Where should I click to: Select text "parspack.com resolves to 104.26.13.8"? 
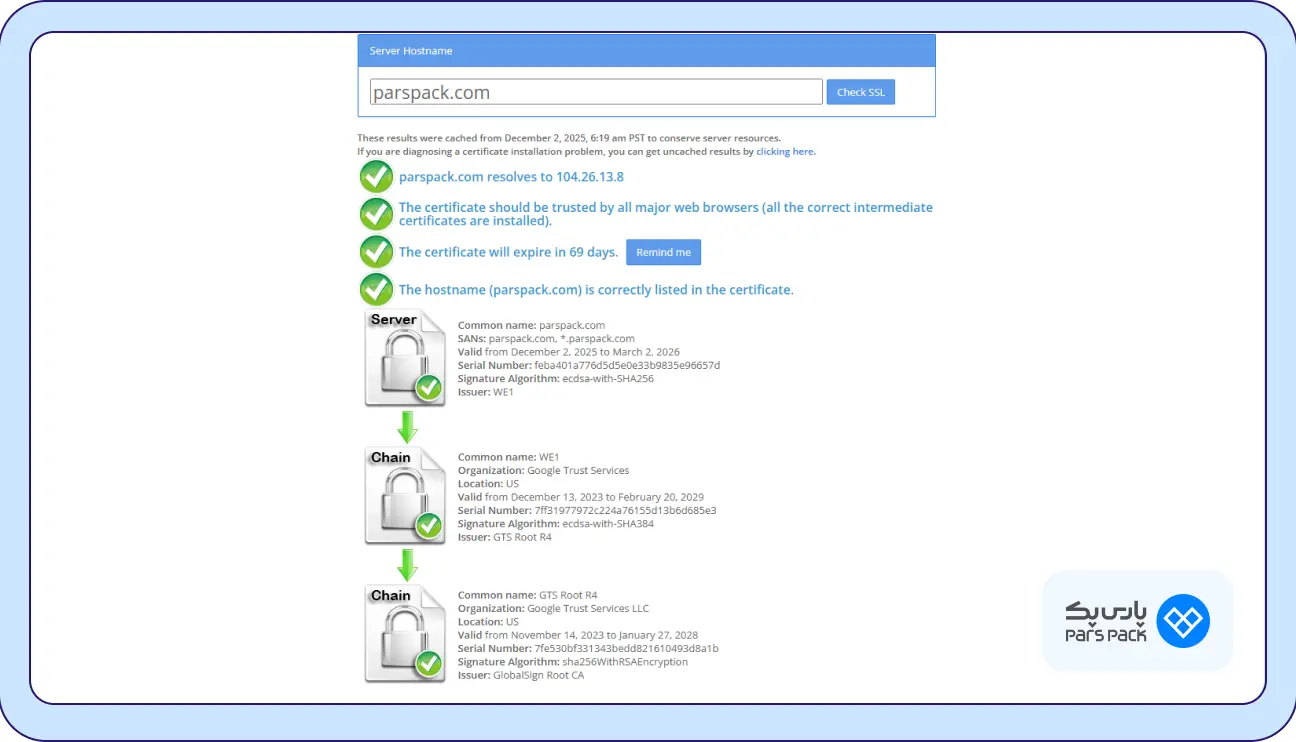(511, 177)
